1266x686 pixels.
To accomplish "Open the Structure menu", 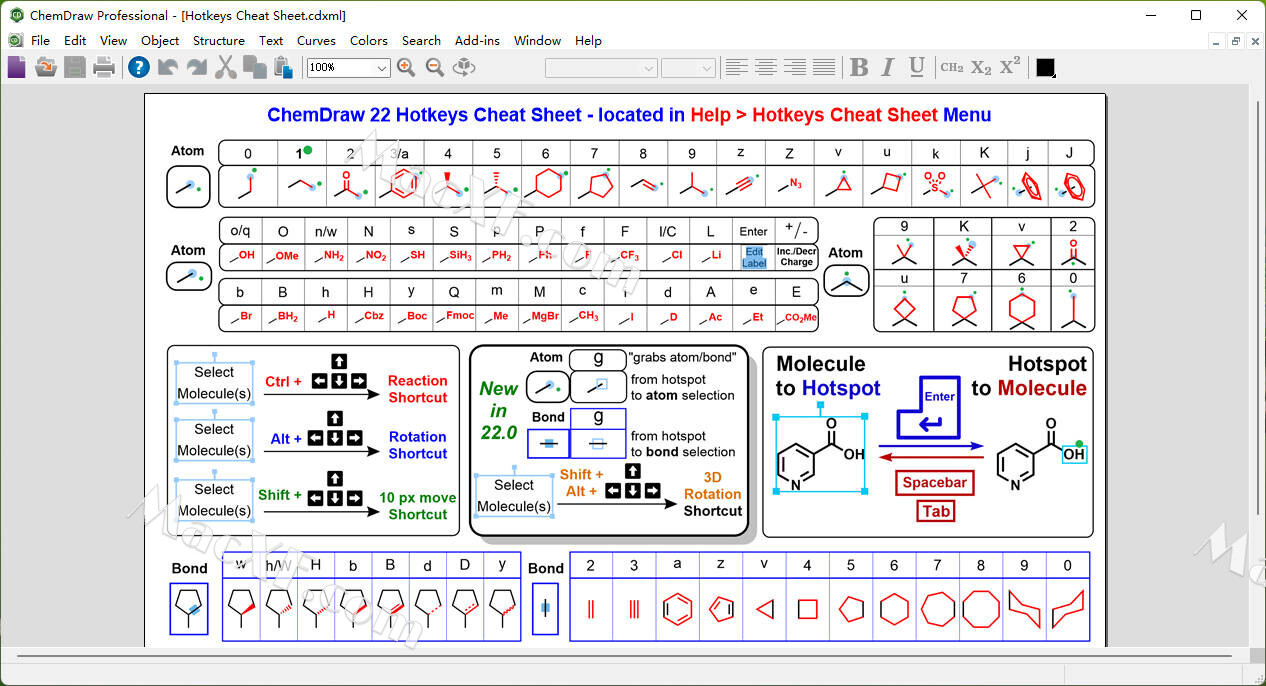I will [218, 40].
